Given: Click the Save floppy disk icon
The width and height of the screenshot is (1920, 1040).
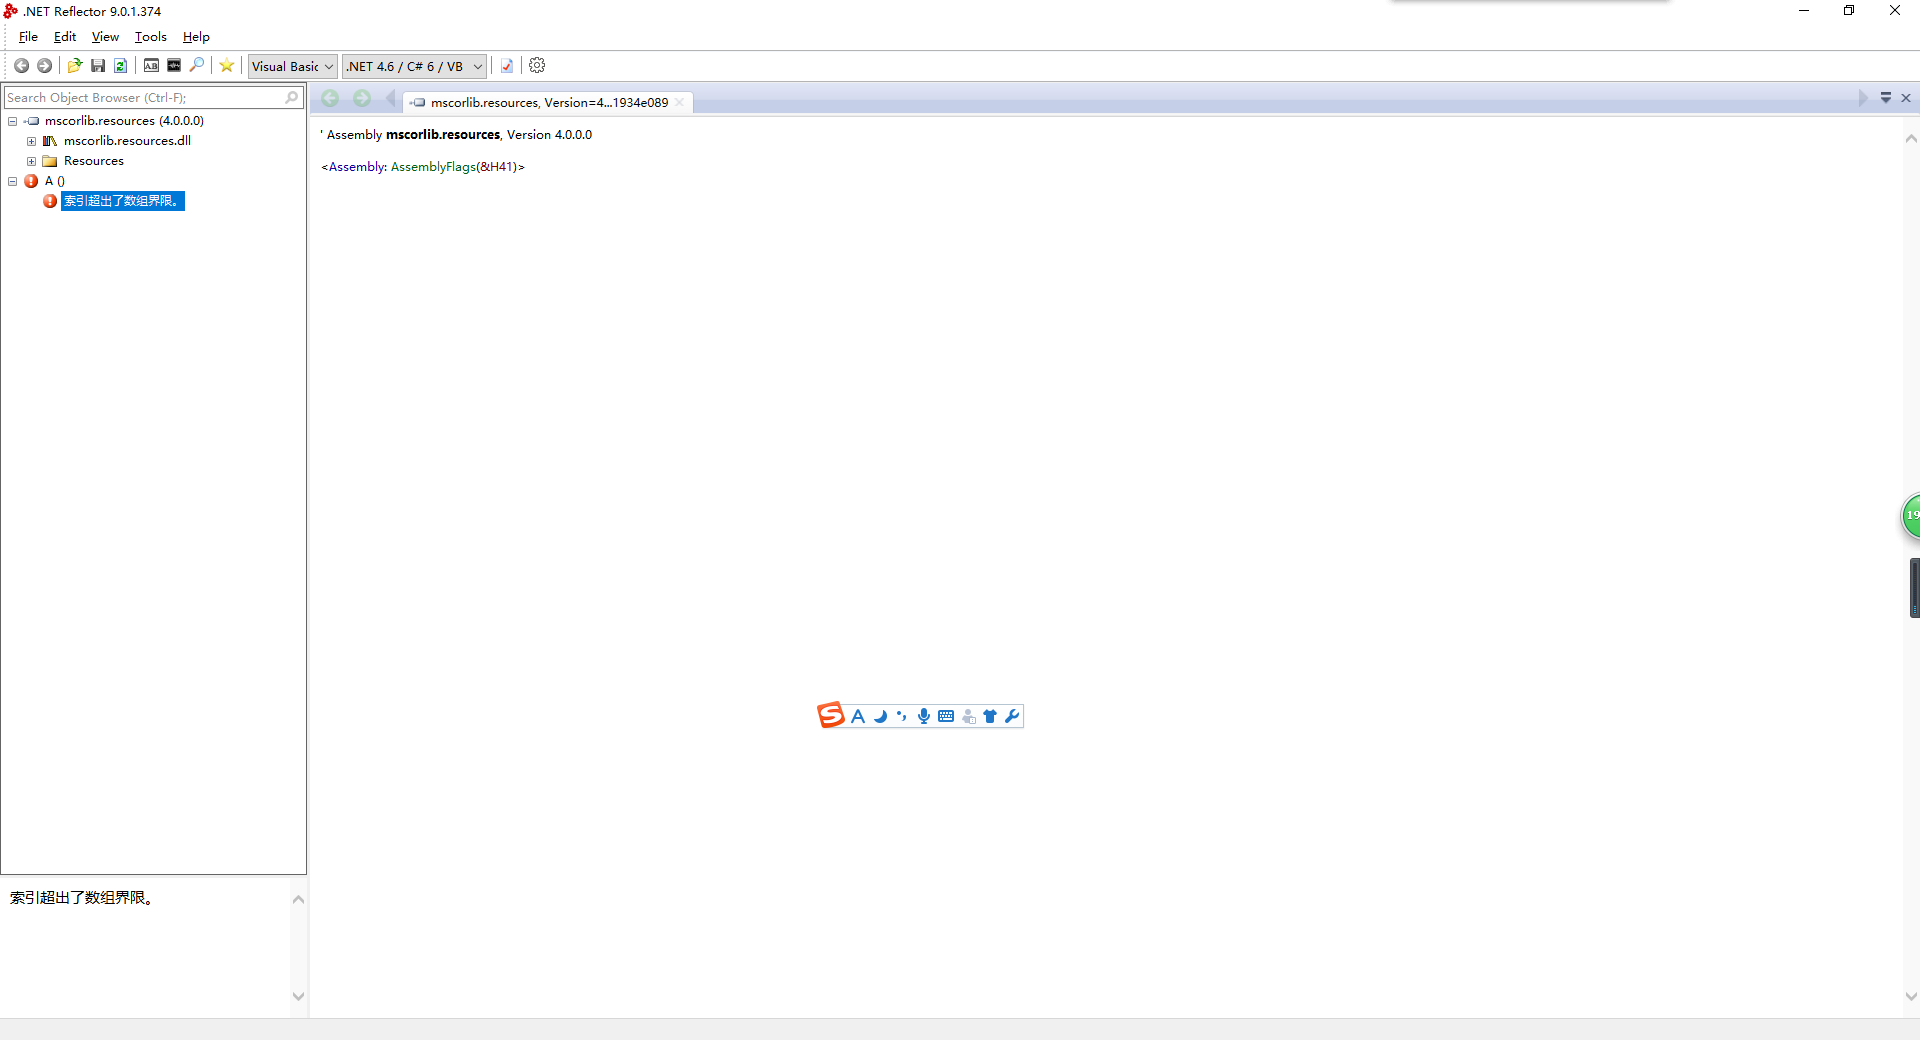Looking at the screenshot, I should pyautogui.click(x=98, y=66).
